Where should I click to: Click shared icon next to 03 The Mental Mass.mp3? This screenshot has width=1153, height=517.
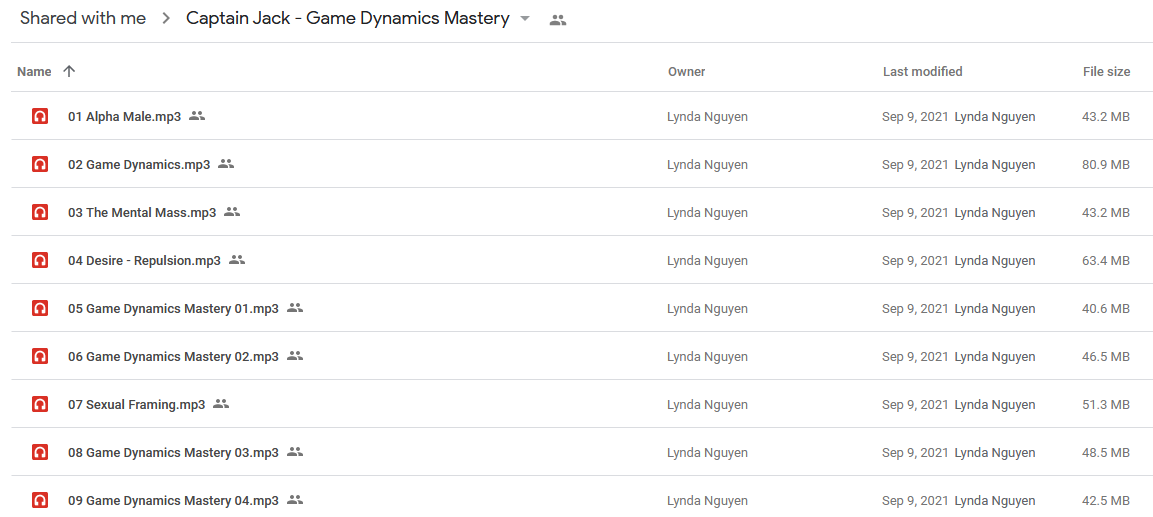(x=232, y=212)
